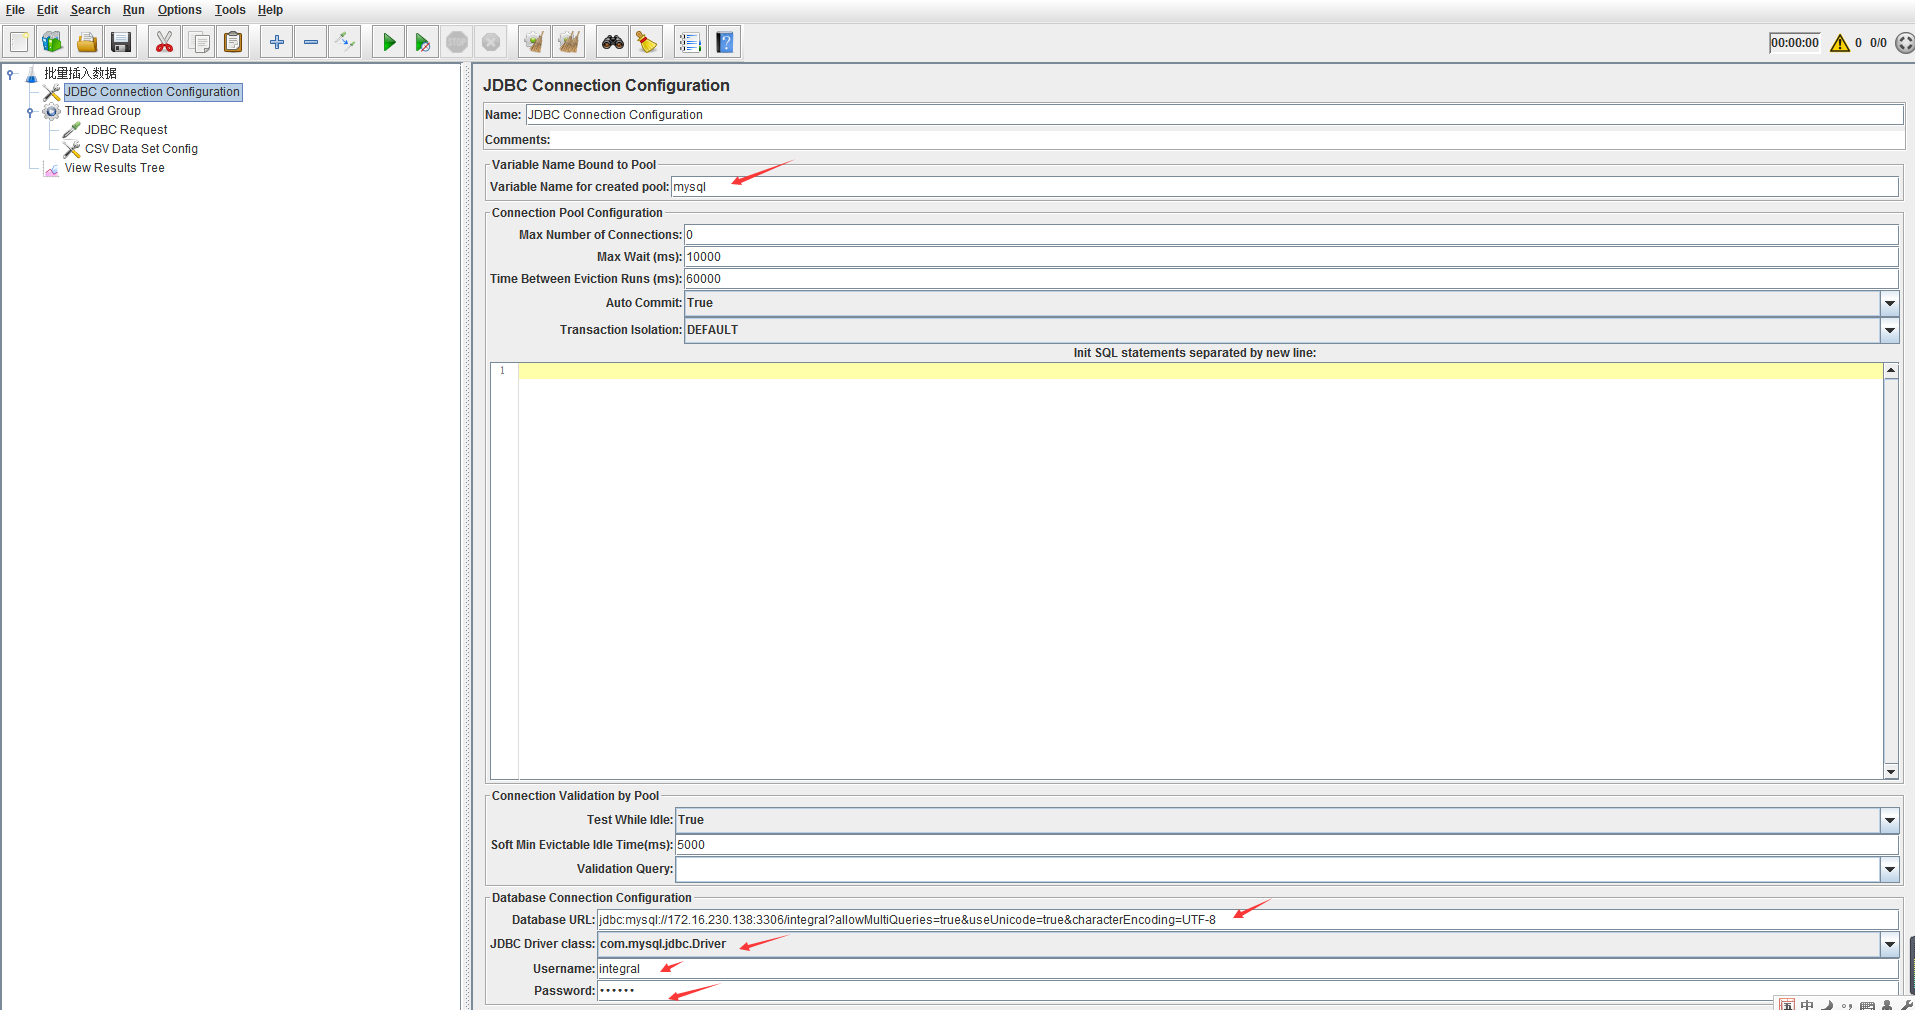This screenshot has width=1915, height=1010.
Task: Save the test plan with floppy icon
Action: point(121,42)
